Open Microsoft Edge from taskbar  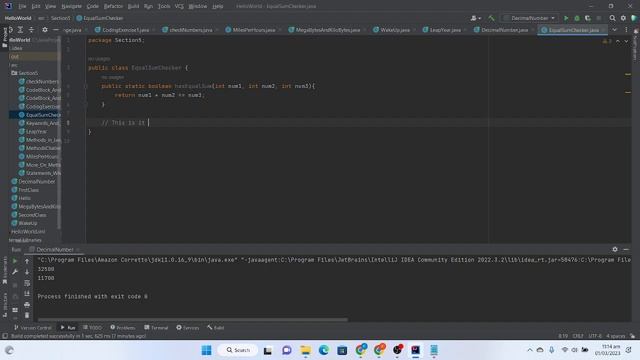tap(324, 350)
